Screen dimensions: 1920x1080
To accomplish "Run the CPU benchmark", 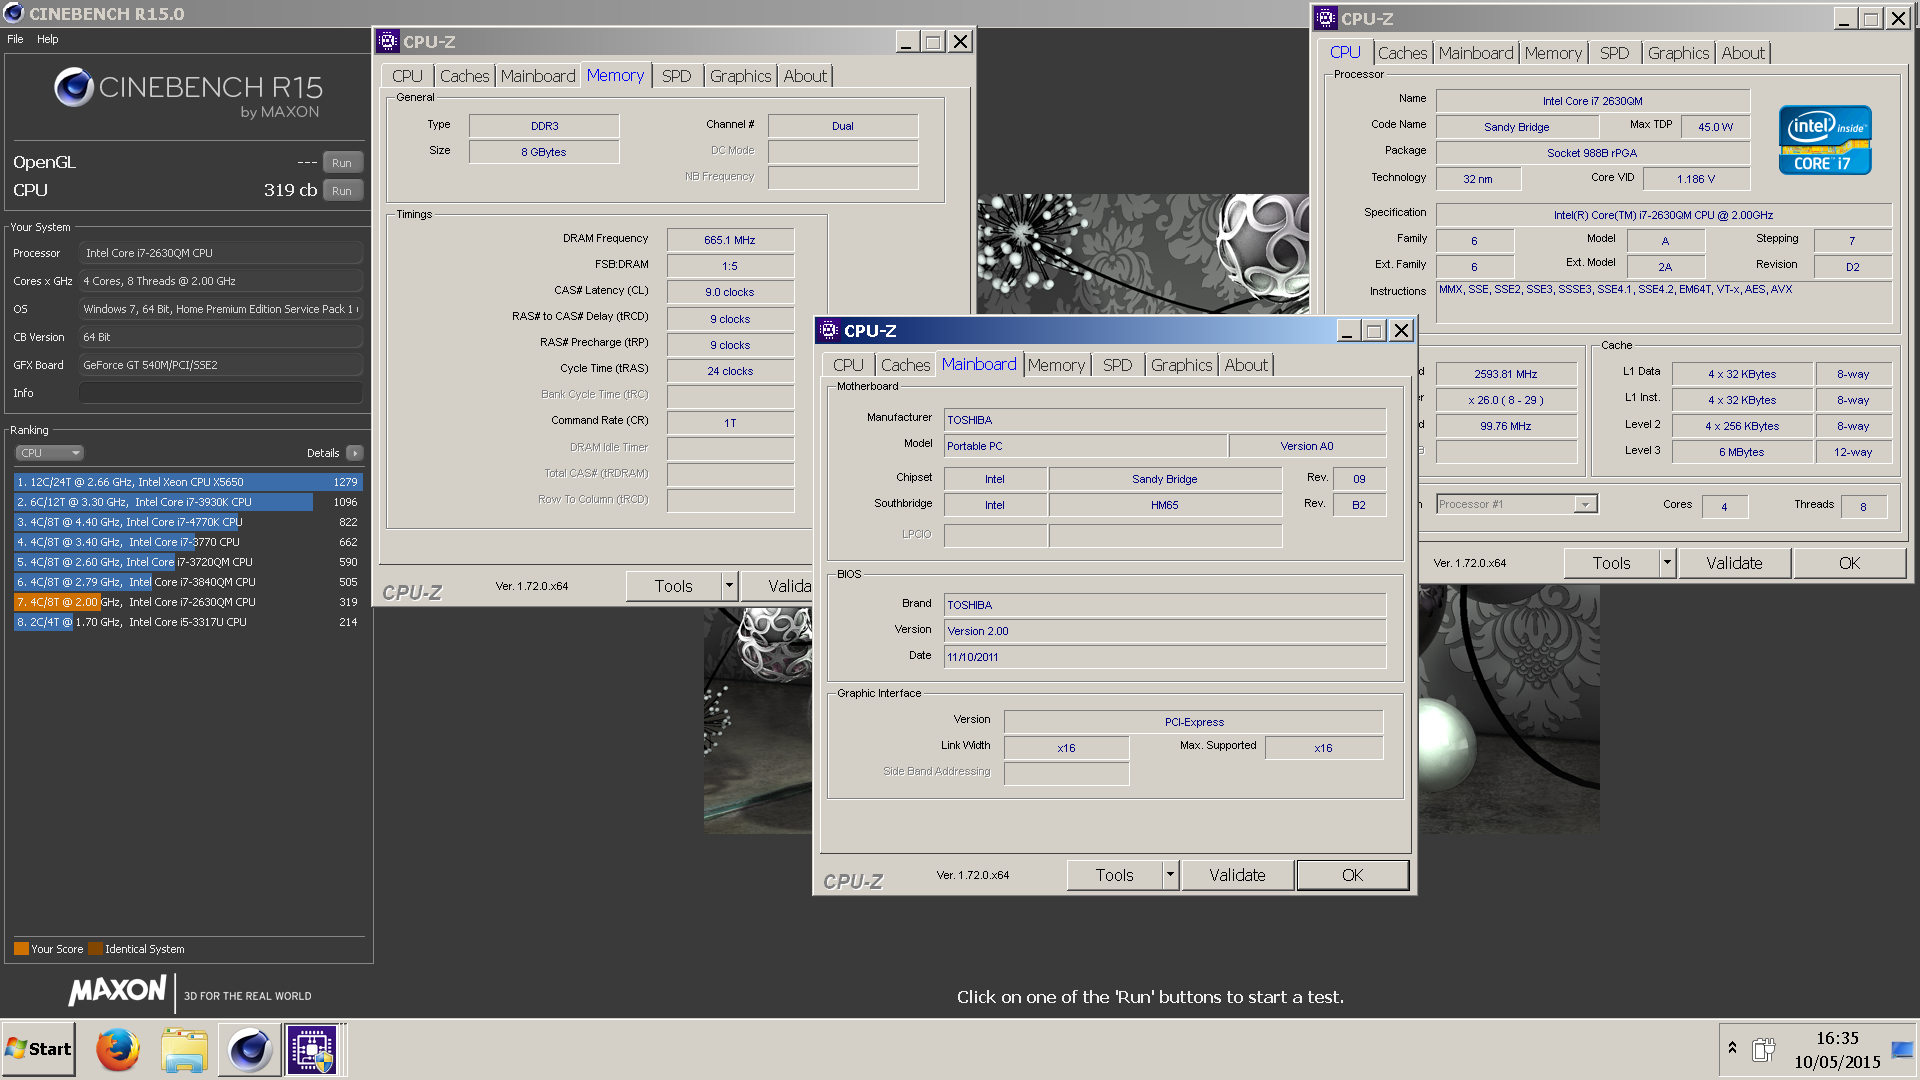I will point(342,190).
